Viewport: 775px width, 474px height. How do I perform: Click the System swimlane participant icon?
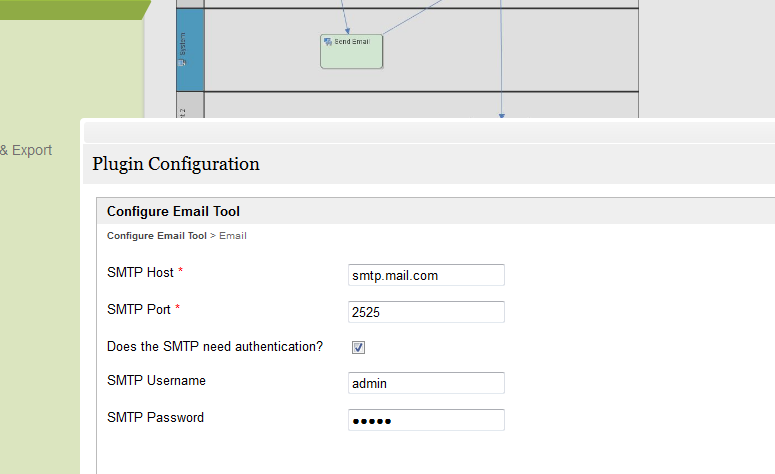click(182, 63)
